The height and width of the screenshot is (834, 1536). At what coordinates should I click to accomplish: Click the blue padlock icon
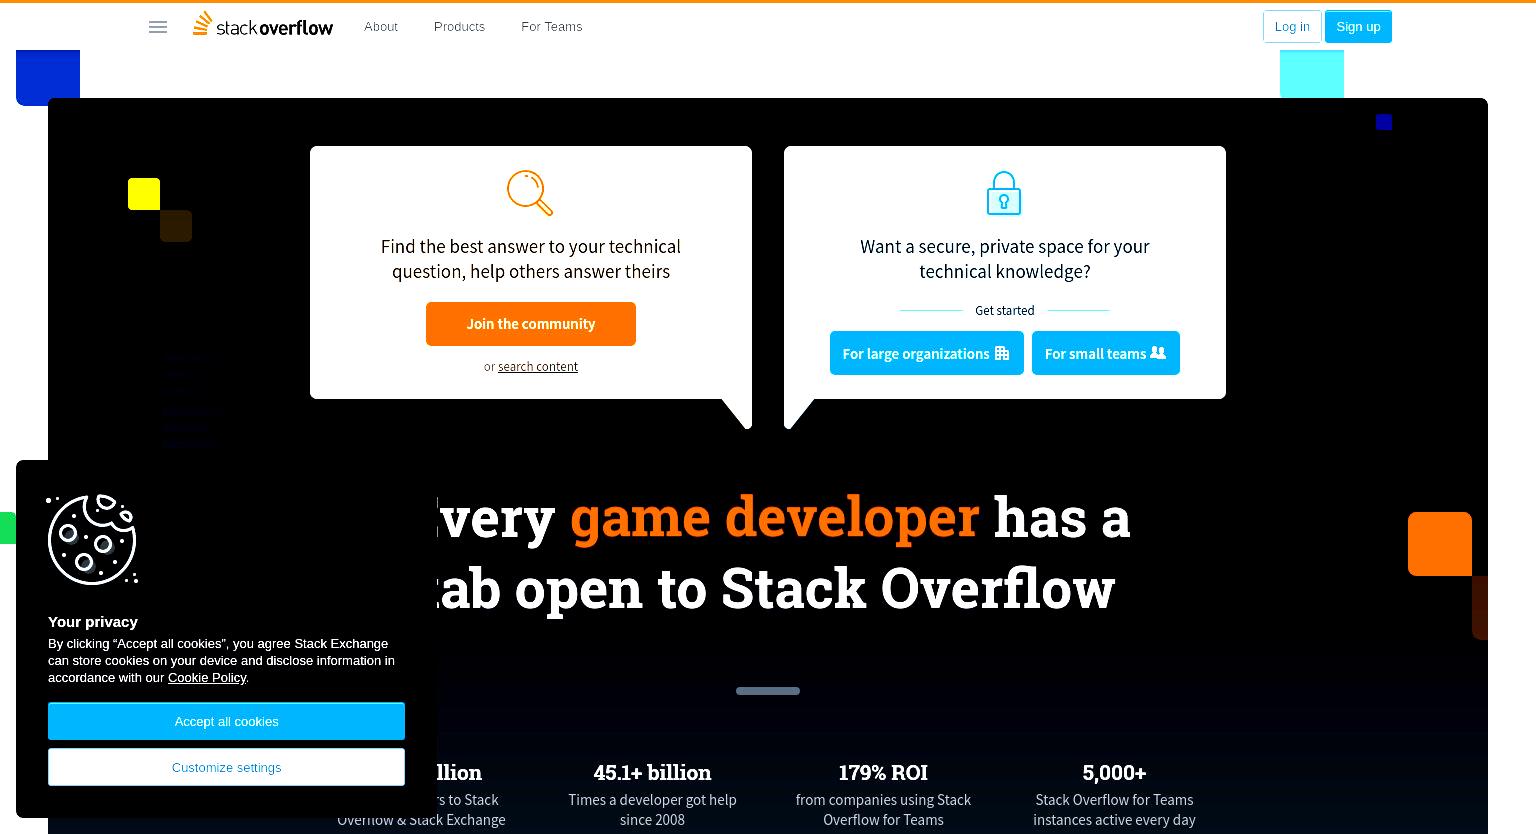point(1004,193)
